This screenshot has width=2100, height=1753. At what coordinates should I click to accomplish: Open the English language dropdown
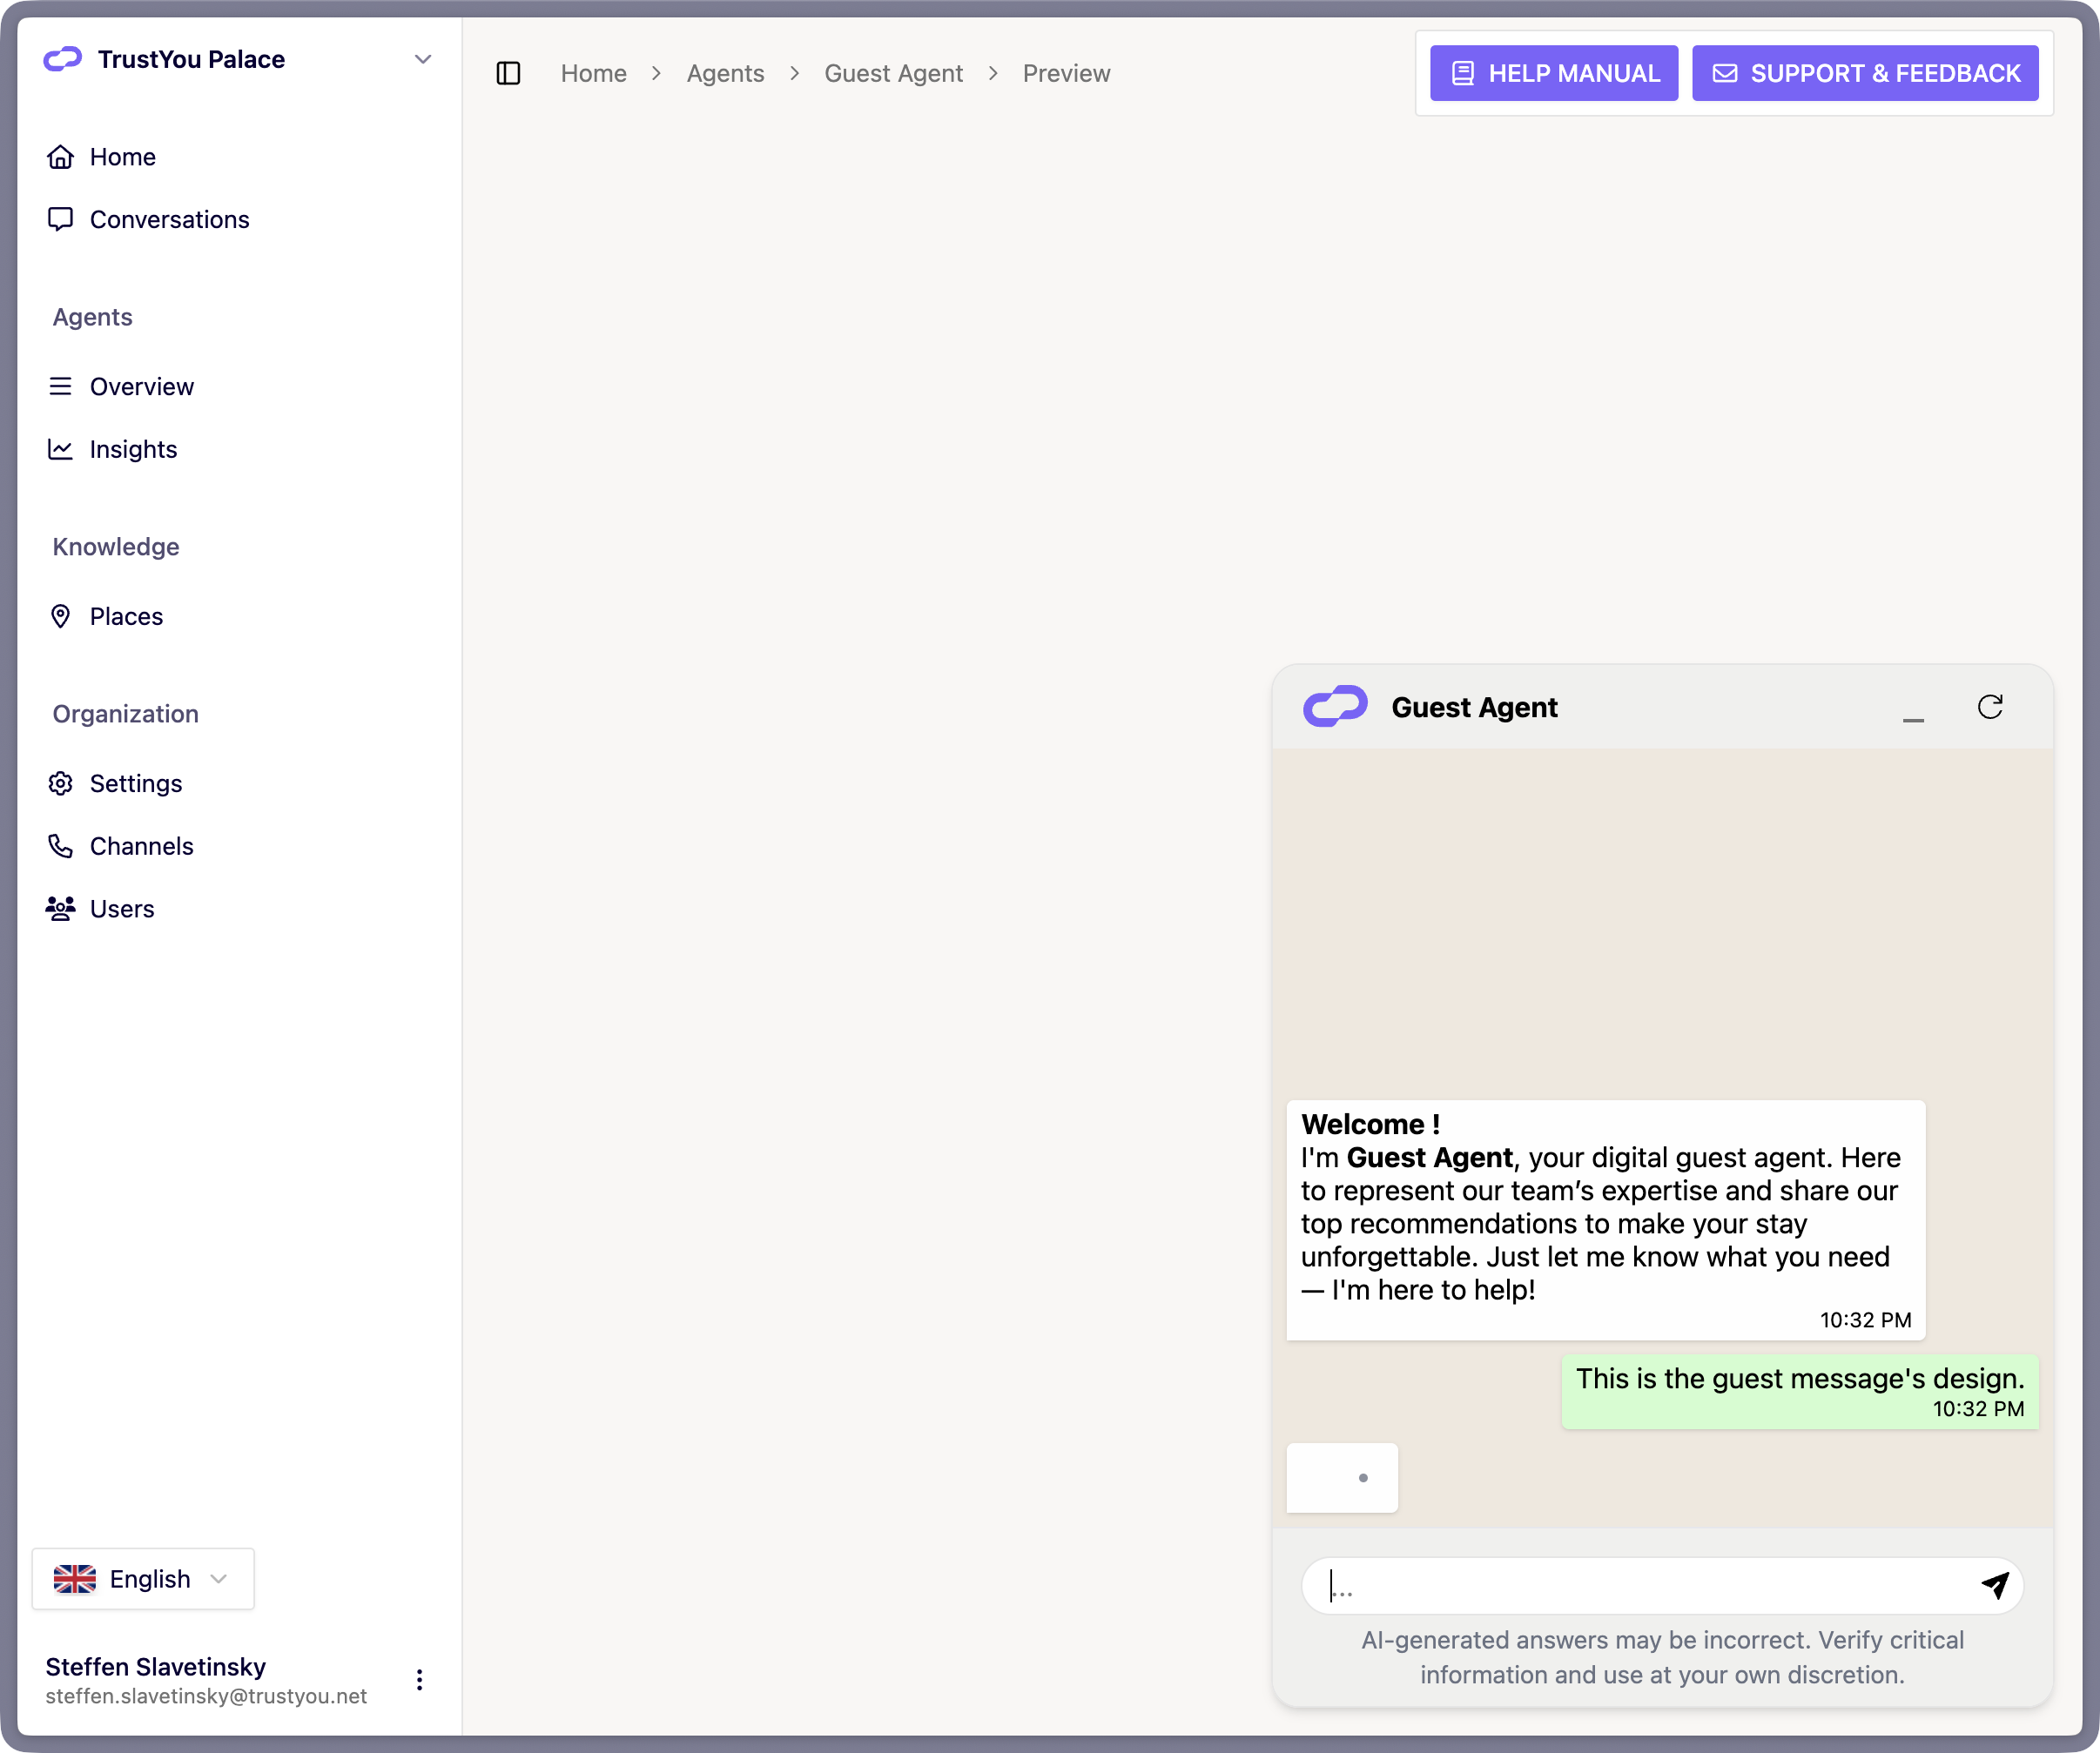click(143, 1579)
